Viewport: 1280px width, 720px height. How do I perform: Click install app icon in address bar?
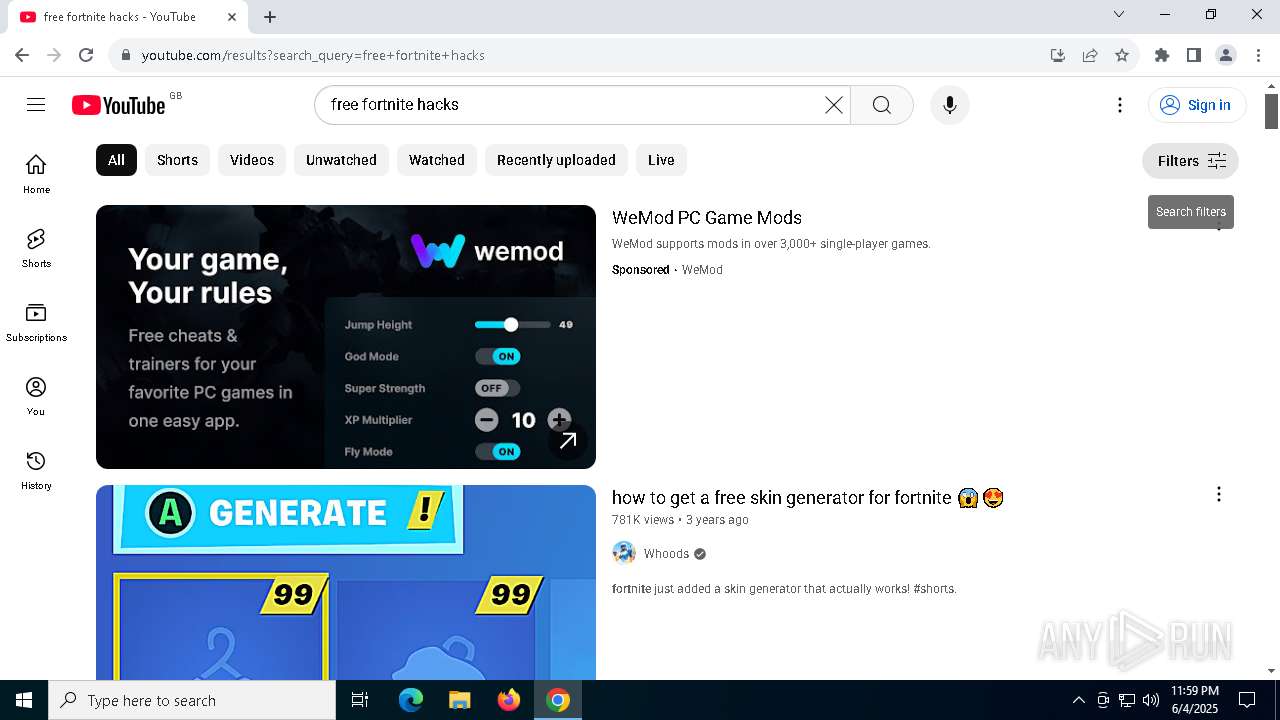click(x=1058, y=55)
